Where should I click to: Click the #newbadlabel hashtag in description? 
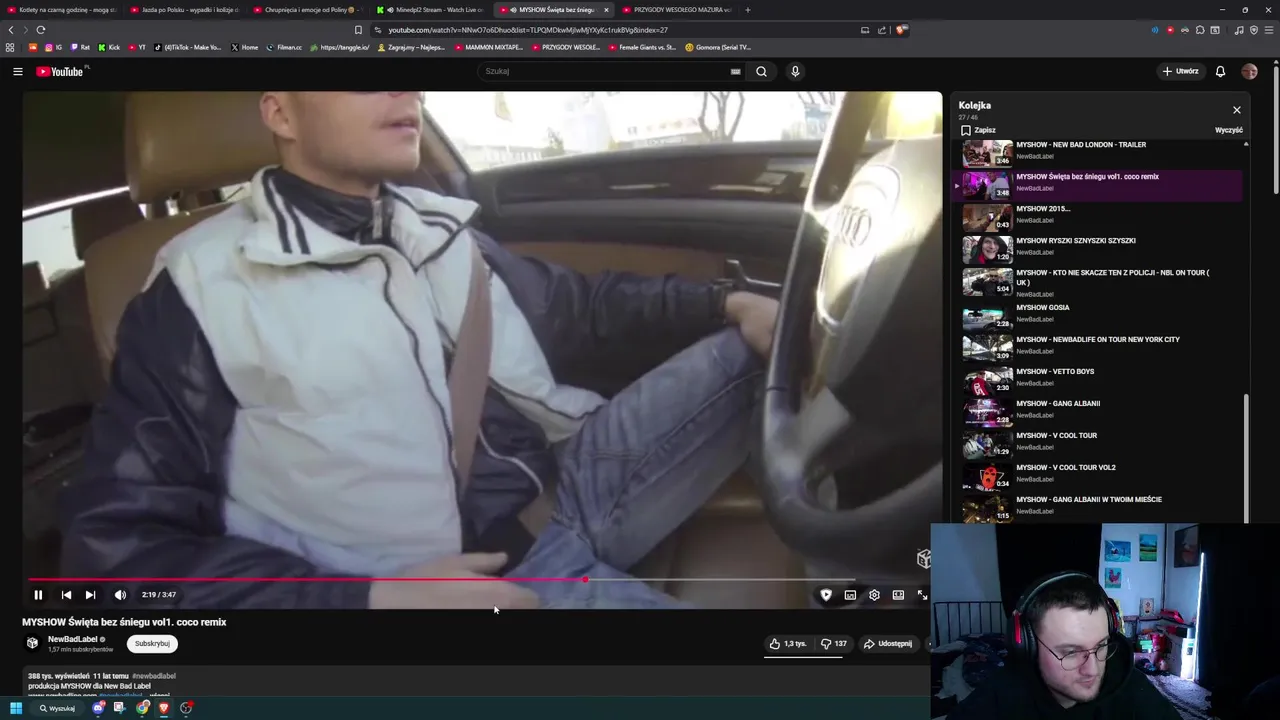154,676
